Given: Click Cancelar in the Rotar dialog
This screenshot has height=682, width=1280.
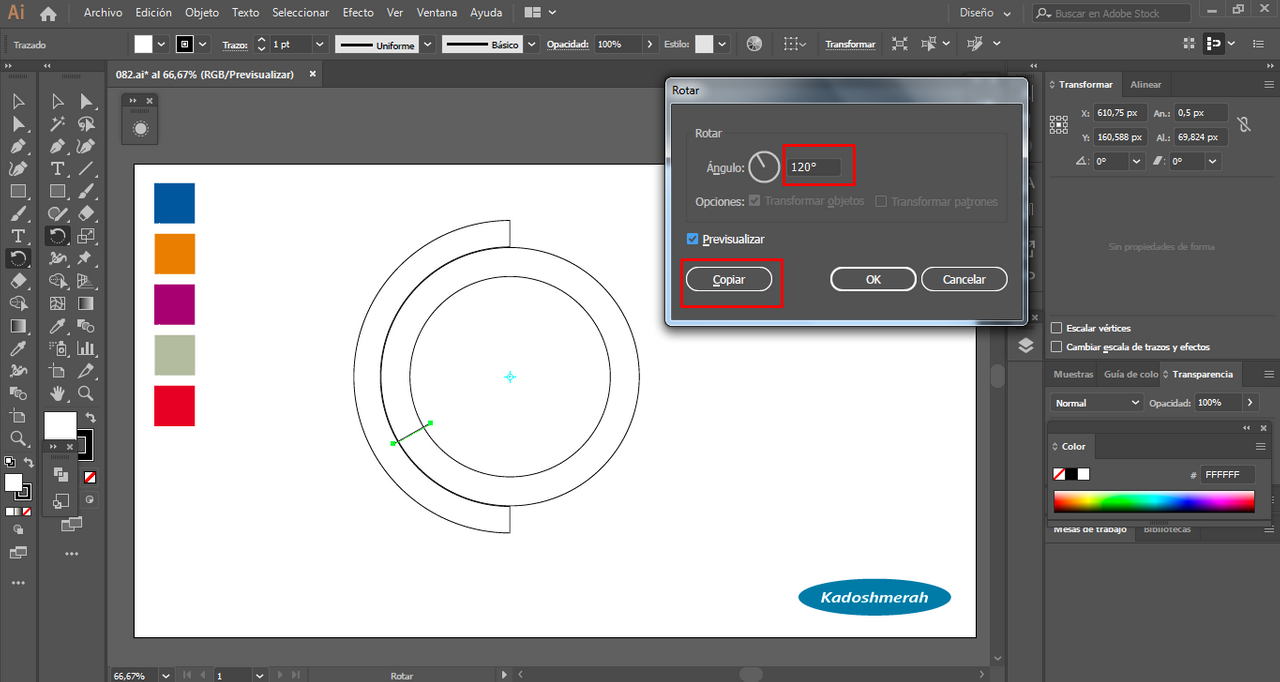Looking at the screenshot, I should tap(964, 279).
